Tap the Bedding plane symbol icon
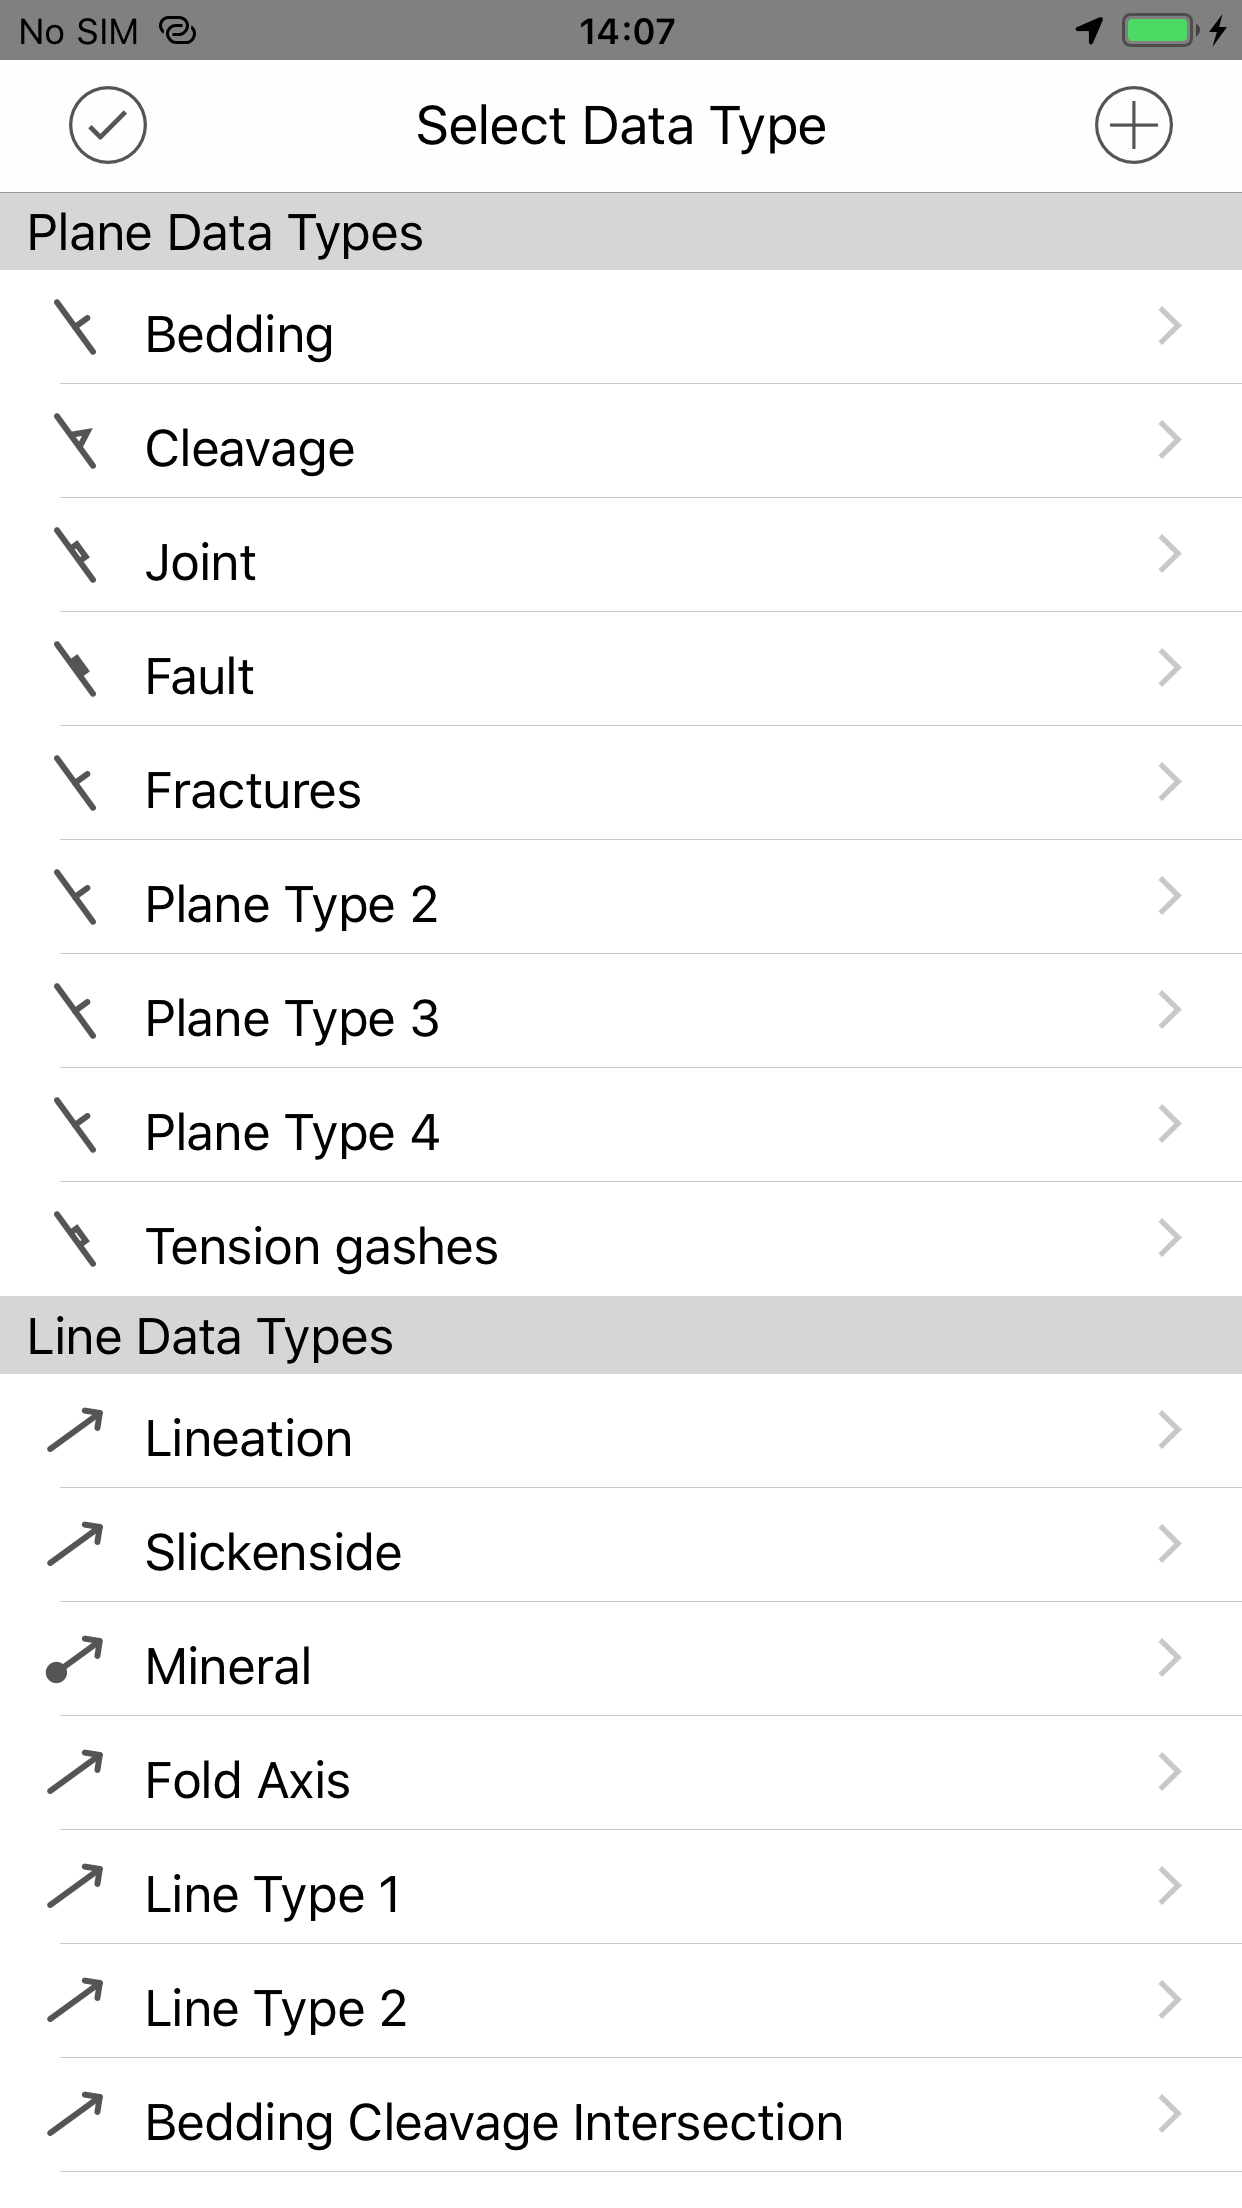This screenshot has width=1242, height=2208. (76, 328)
